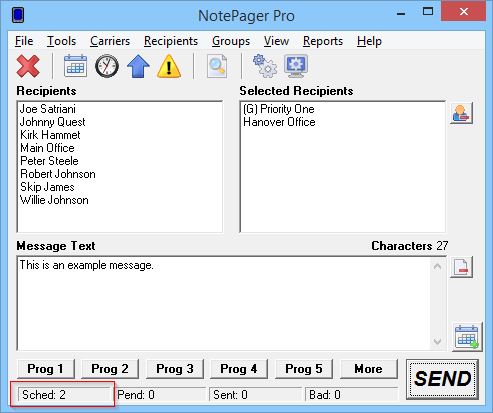Image resolution: width=493 pixels, height=413 pixels.
Task: Click the magnifying glass document icon
Action: (217, 66)
